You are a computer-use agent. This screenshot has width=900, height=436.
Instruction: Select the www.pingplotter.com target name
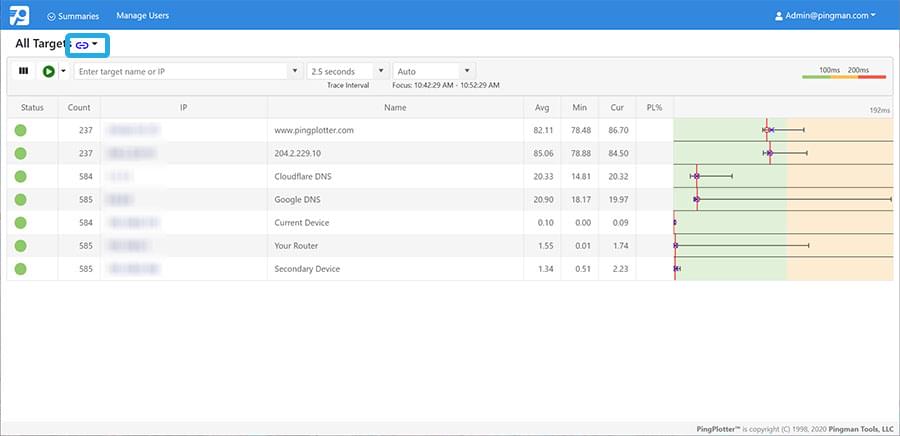pos(314,130)
